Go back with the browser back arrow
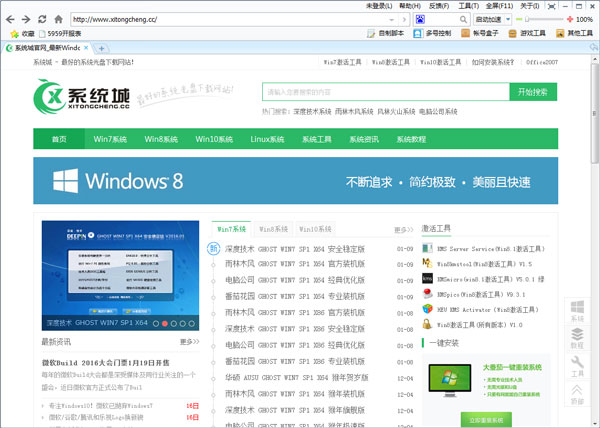Viewport: 600px width, 428px height. [x=10, y=19]
